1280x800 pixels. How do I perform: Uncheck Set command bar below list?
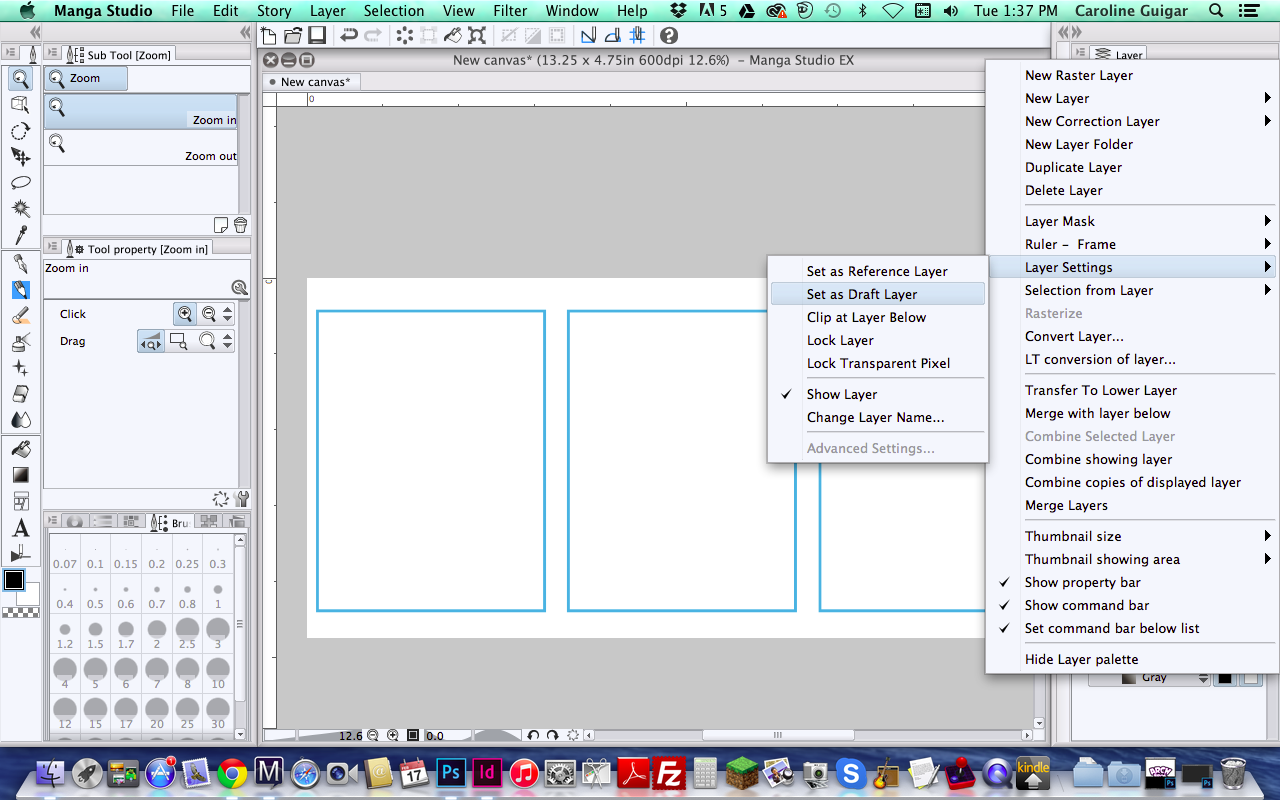click(1111, 628)
